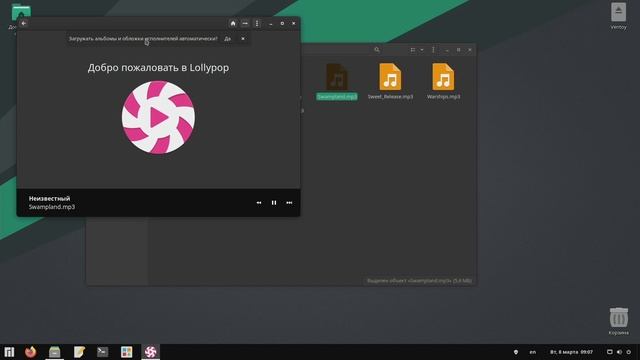Toggle the file manager list/grid view
Viewport: 640px width, 360px height.
(413, 50)
